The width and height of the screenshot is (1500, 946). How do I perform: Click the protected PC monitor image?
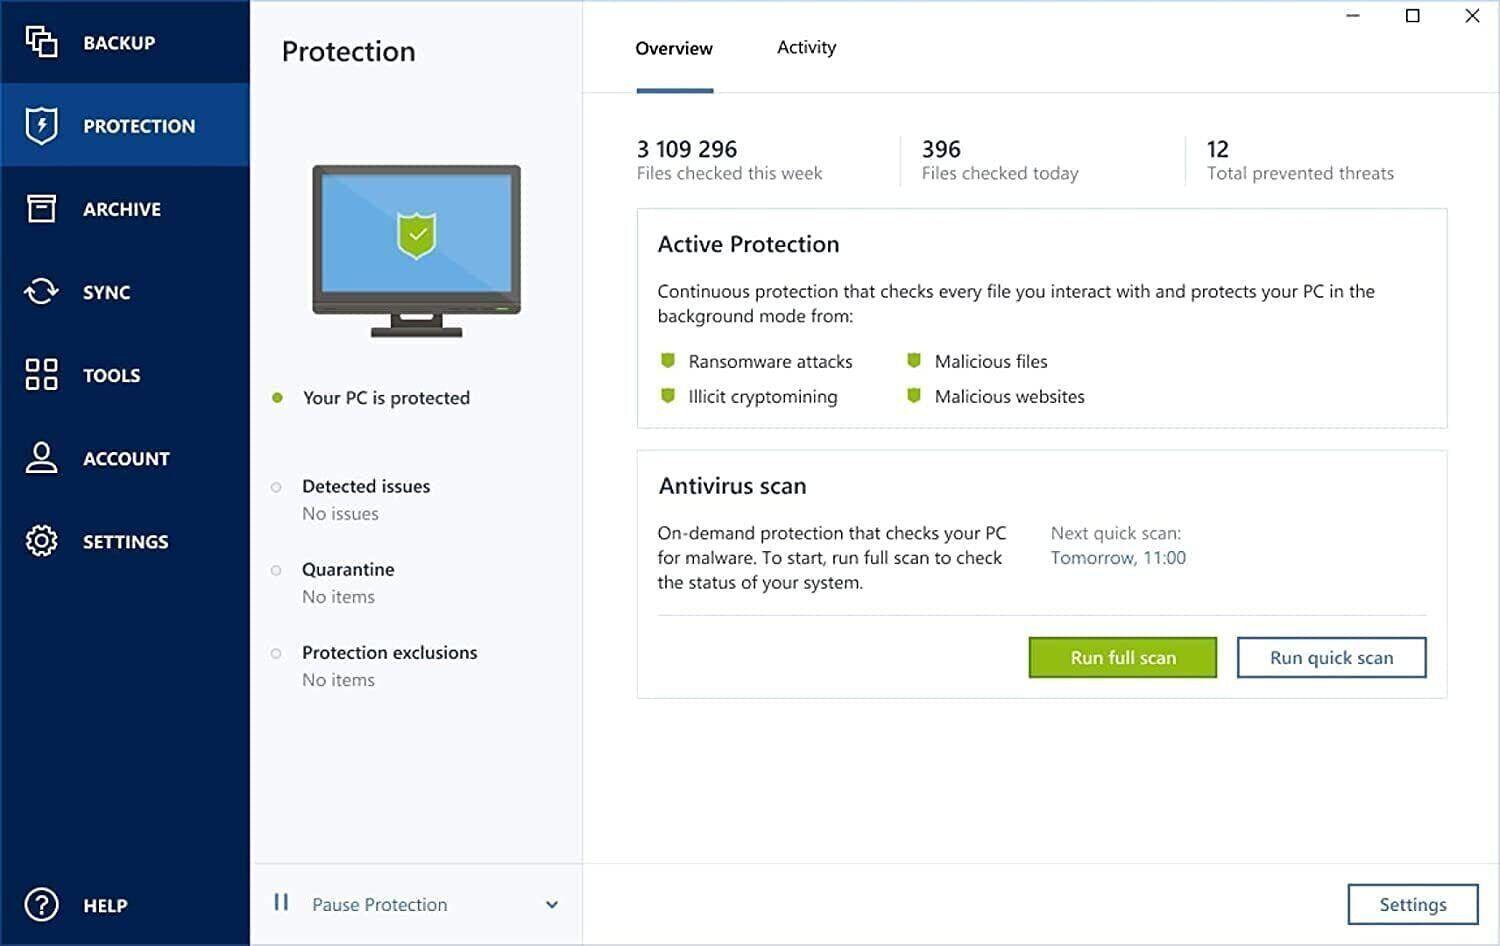point(416,250)
